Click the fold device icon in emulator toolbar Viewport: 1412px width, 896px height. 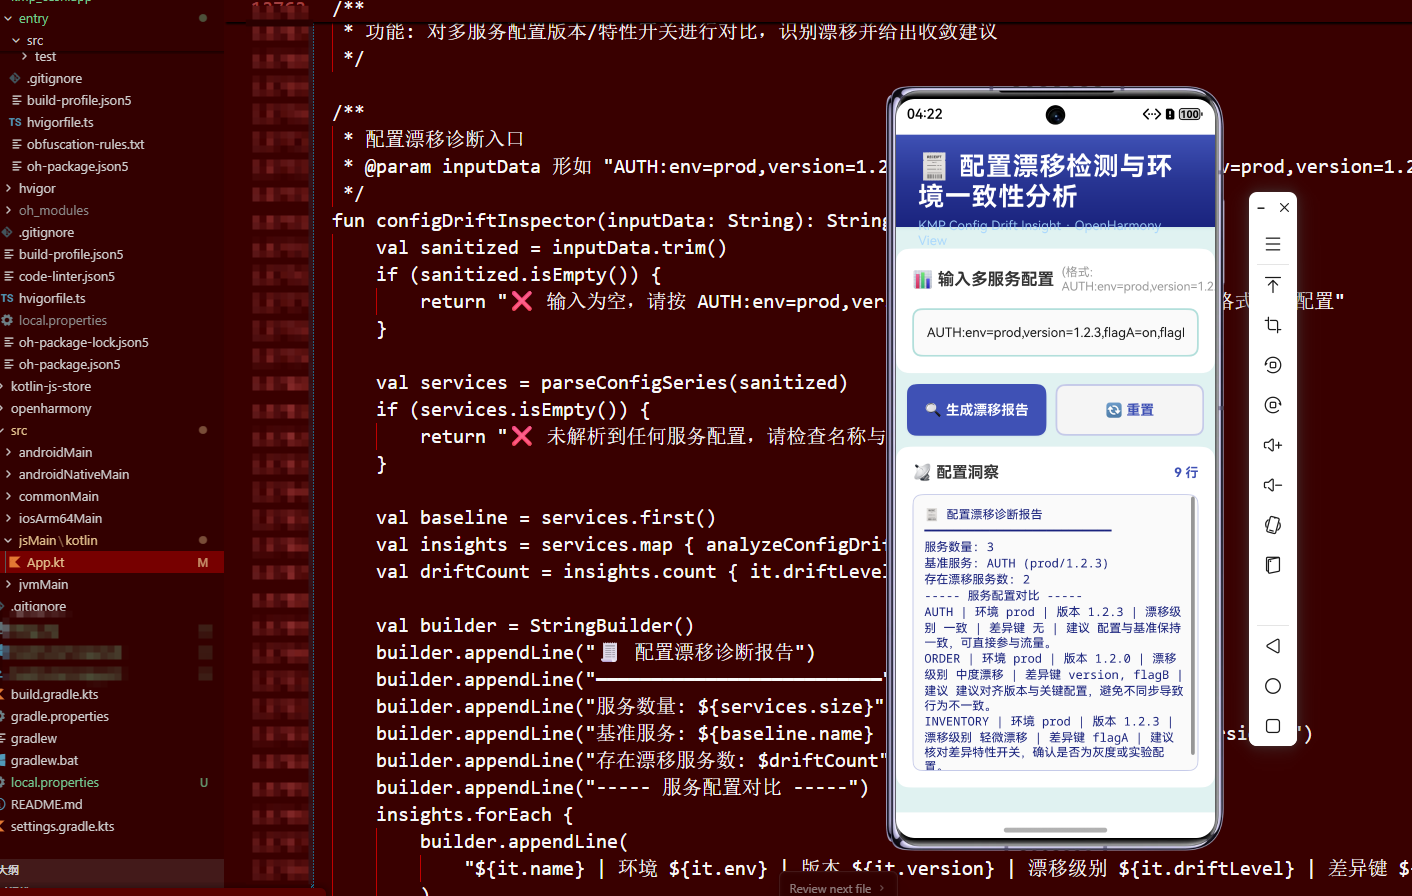point(1273,565)
